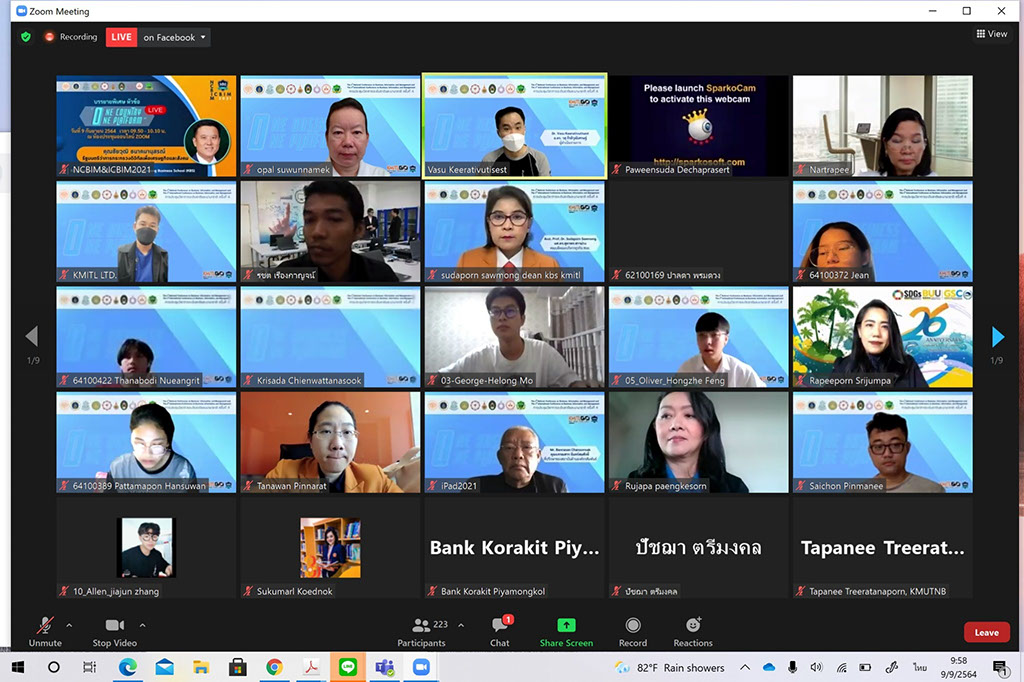Screen dimensions: 1024x682
Task: Leave the meeting
Action: click(987, 632)
